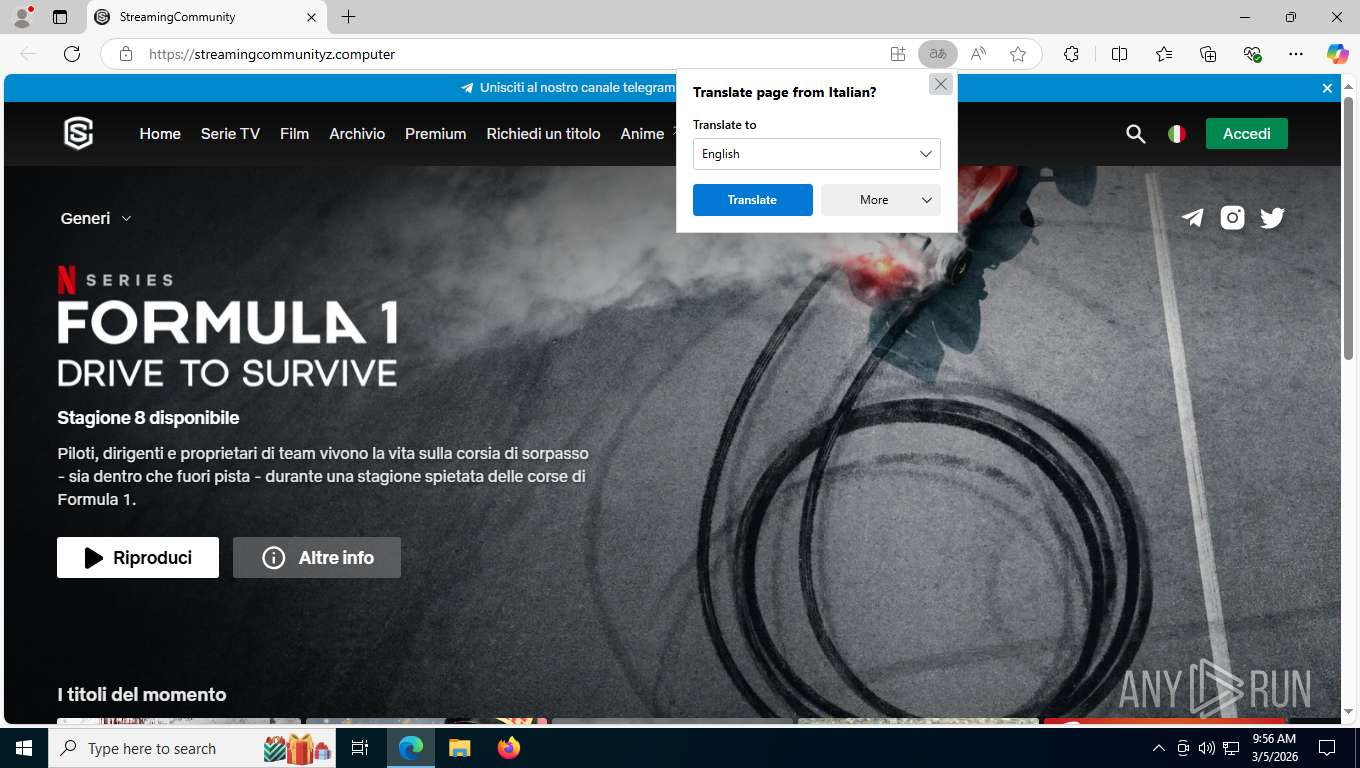The width and height of the screenshot is (1360, 768).
Task: Click the translate icon in address bar
Action: [x=937, y=54]
